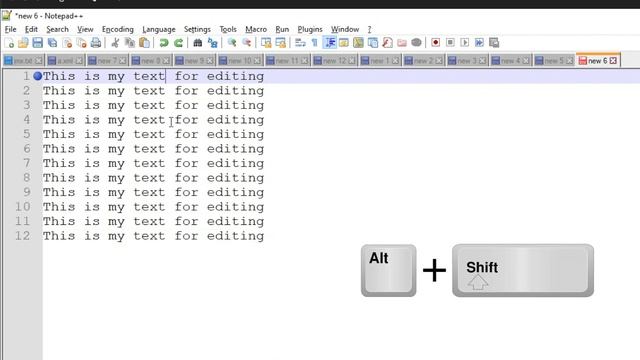Click the Folder as Workspace icon
The image size is (640, 360).
[x=402, y=42]
